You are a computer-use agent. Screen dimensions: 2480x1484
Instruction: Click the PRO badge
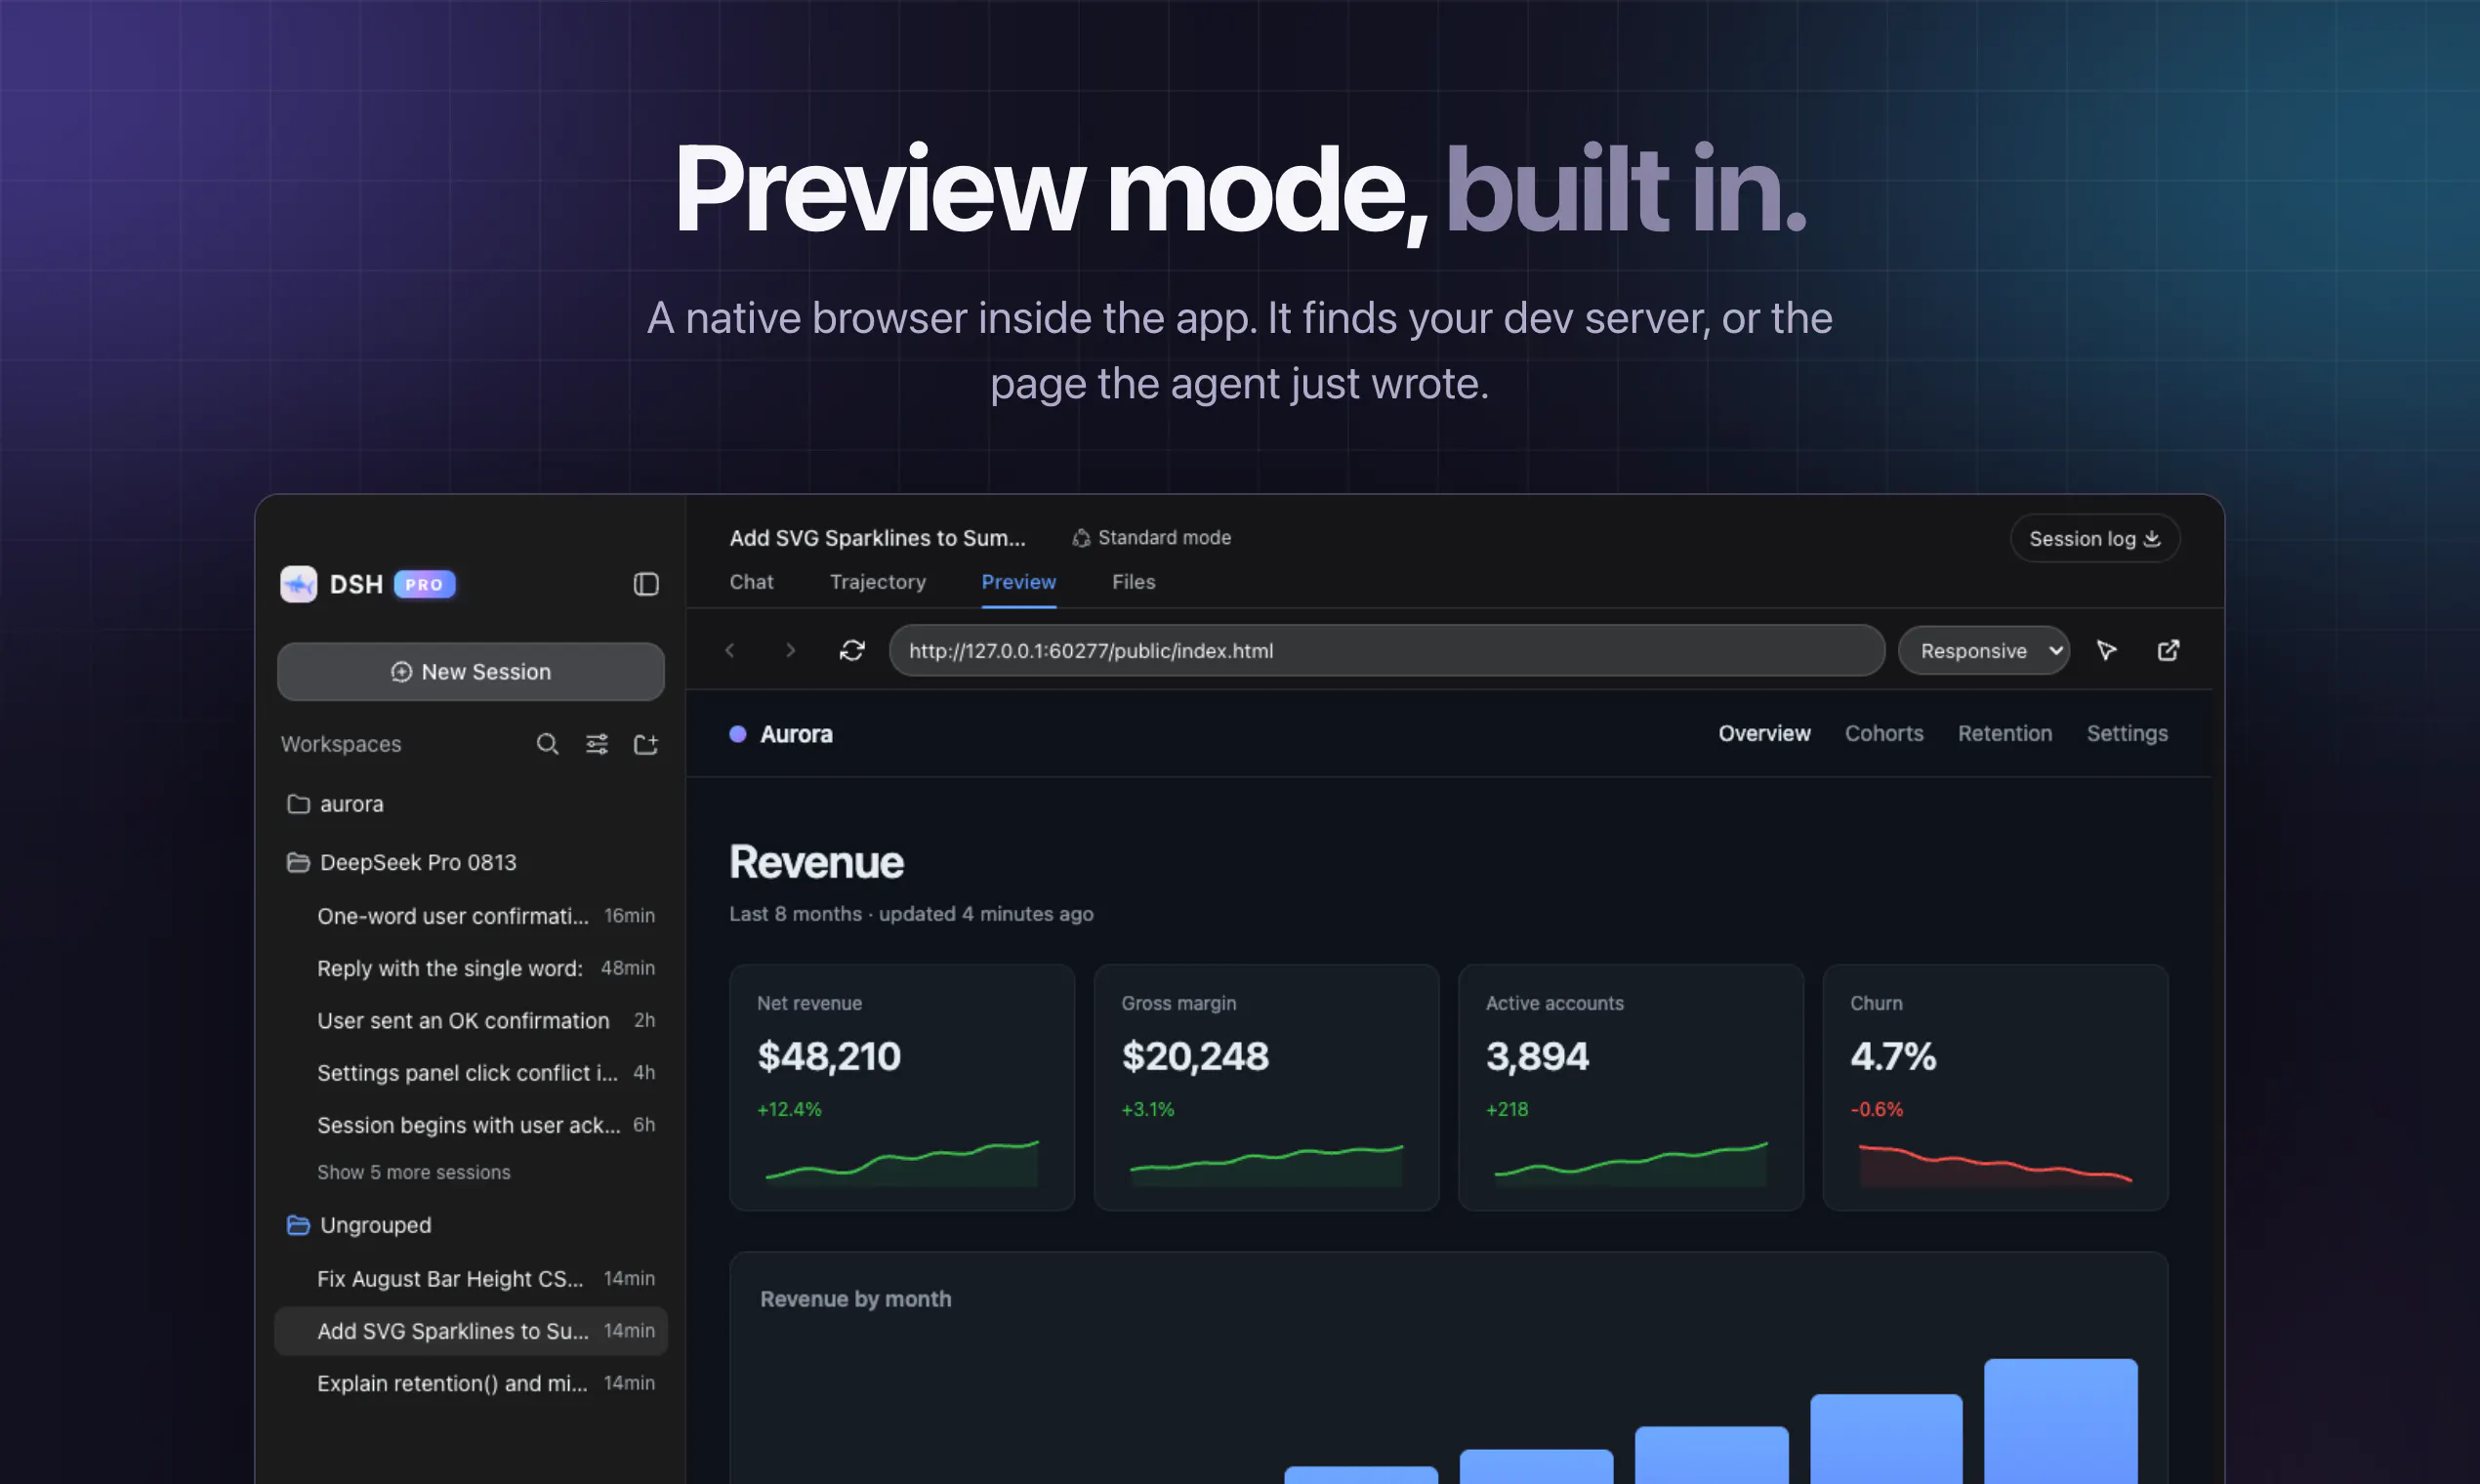click(424, 584)
